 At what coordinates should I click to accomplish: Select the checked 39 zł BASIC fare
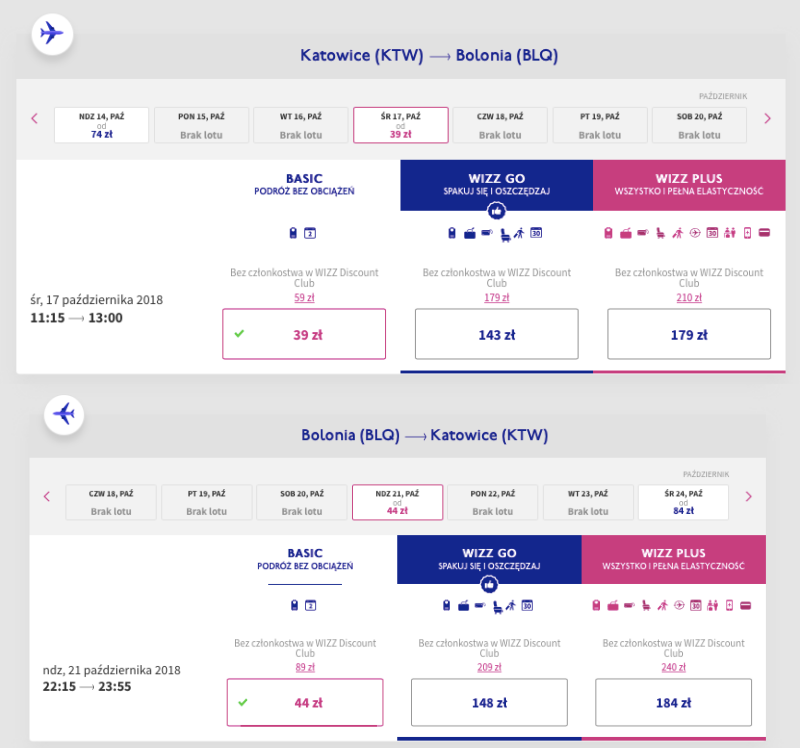tap(304, 334)
